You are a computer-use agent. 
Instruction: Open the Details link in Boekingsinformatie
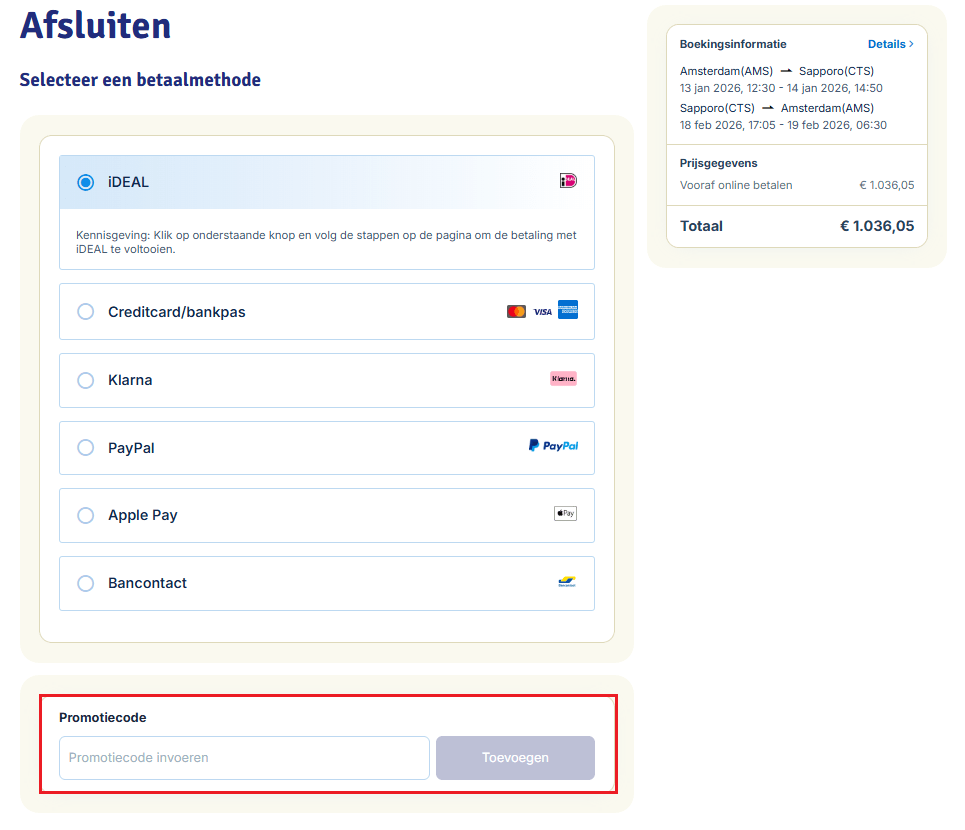(x=888, y=44)
